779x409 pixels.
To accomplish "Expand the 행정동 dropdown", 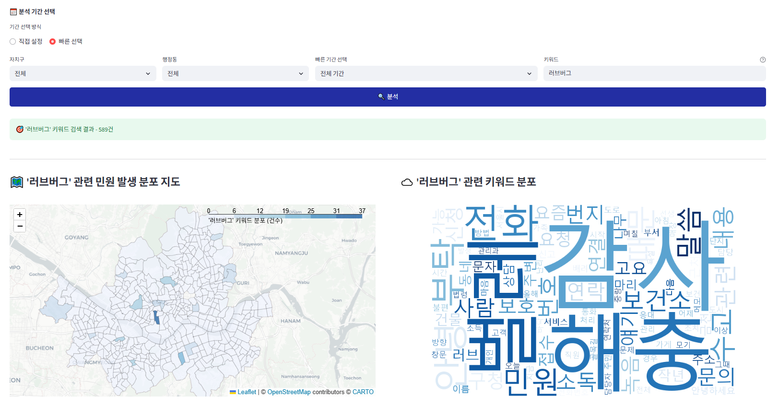I will tap(235, 73).
